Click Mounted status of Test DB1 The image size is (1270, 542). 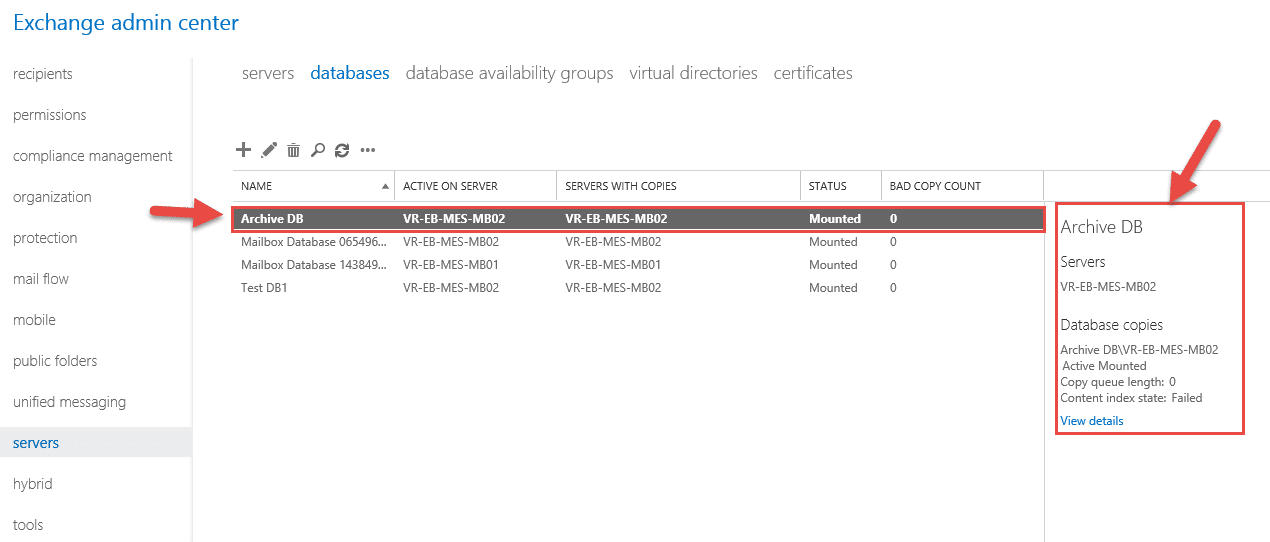[x=833, y=288]
